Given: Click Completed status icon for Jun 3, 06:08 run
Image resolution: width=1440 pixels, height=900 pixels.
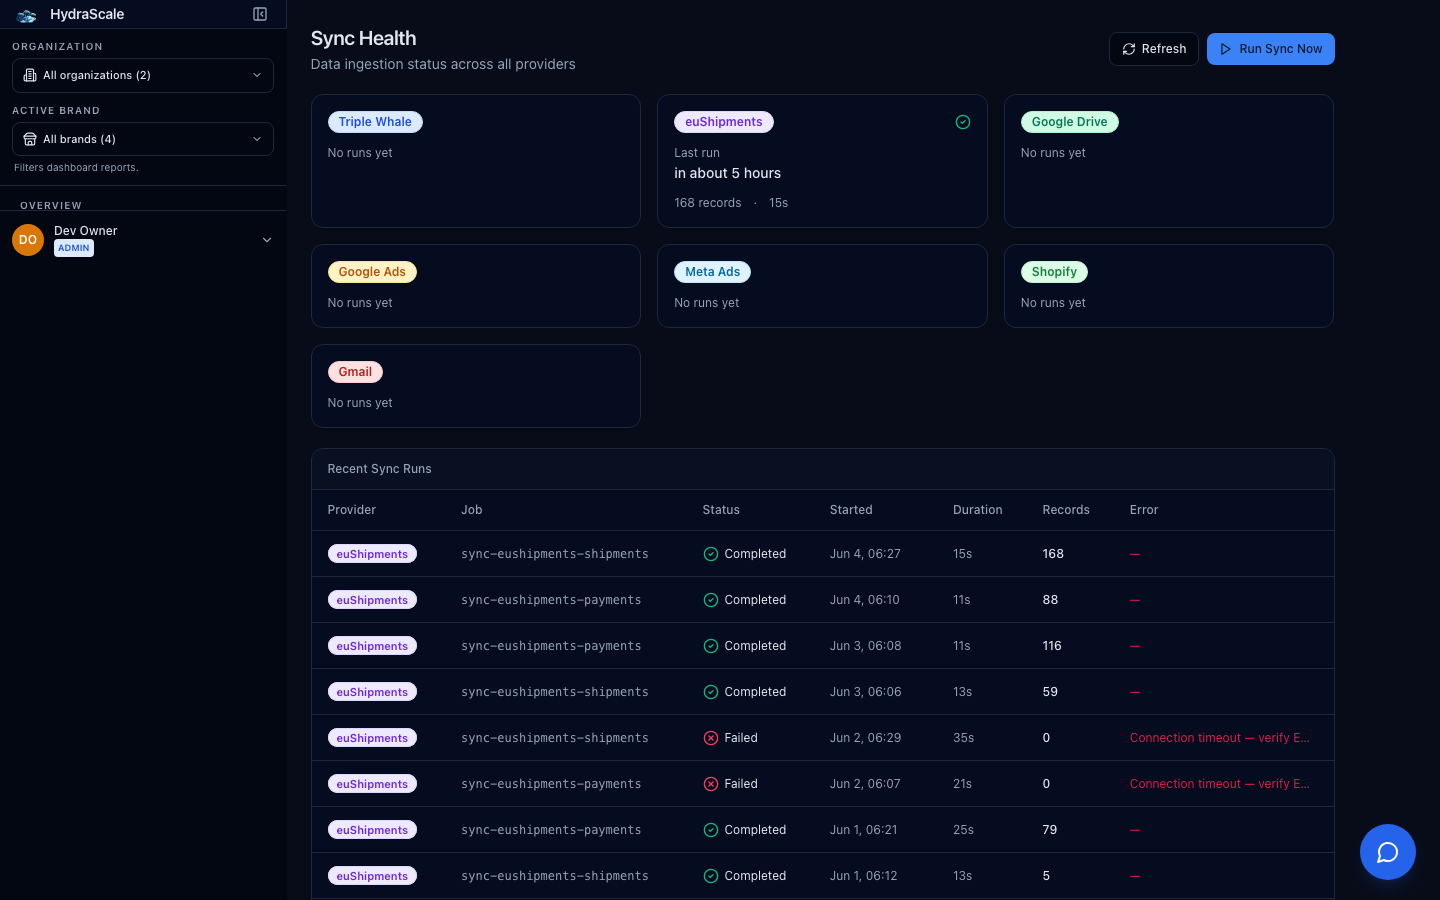Looking at the screenshot, I should pyautogui.click(x=711, y=646).
